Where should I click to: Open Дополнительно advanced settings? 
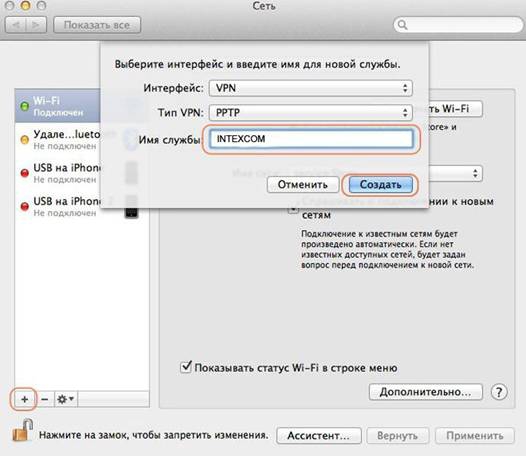pos(425,392)
